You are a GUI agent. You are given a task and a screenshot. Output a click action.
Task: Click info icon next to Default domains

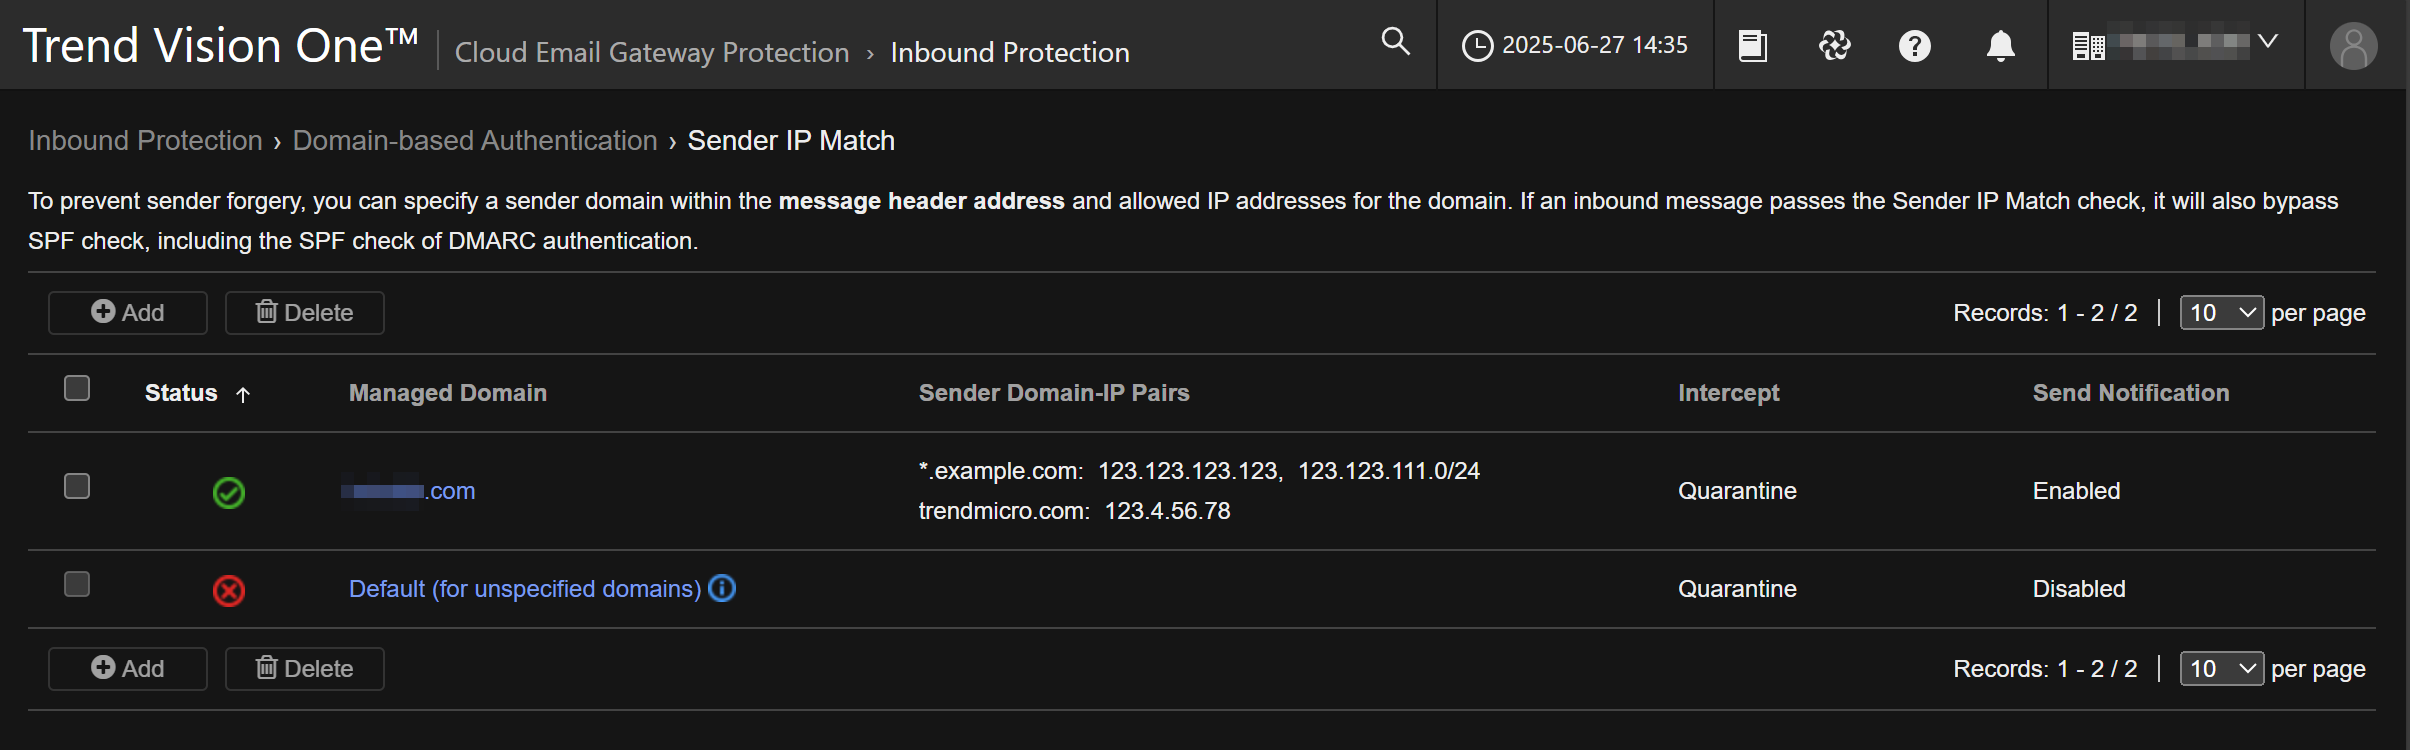(x=722, y=588)
